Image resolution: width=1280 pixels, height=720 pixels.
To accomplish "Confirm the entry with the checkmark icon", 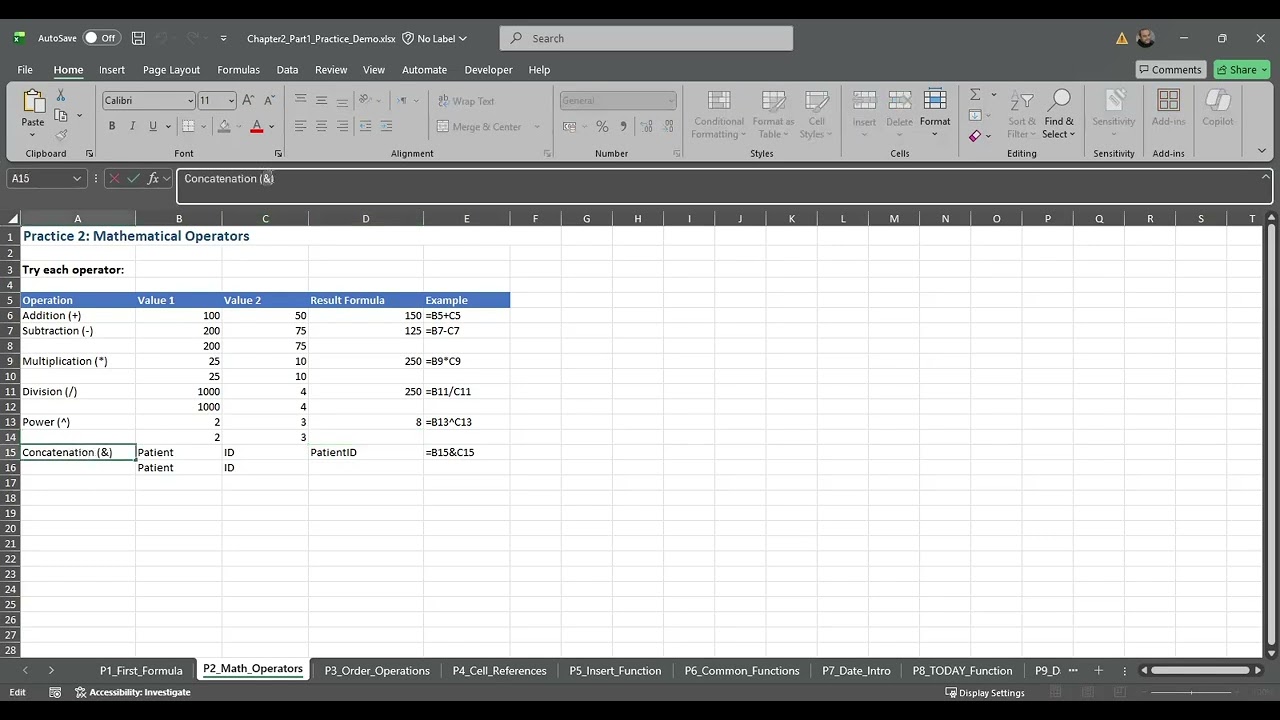I will click(x=133, y=178).
